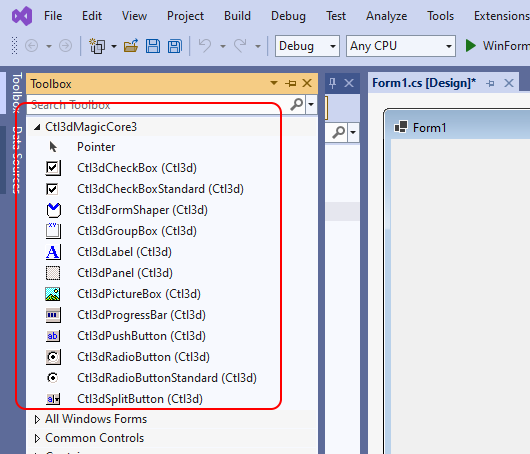Image resolution: width=530 pixels, height=454 pixels.
Task: Expand the All Windows Forms group
Action: (x=37, y=420)
